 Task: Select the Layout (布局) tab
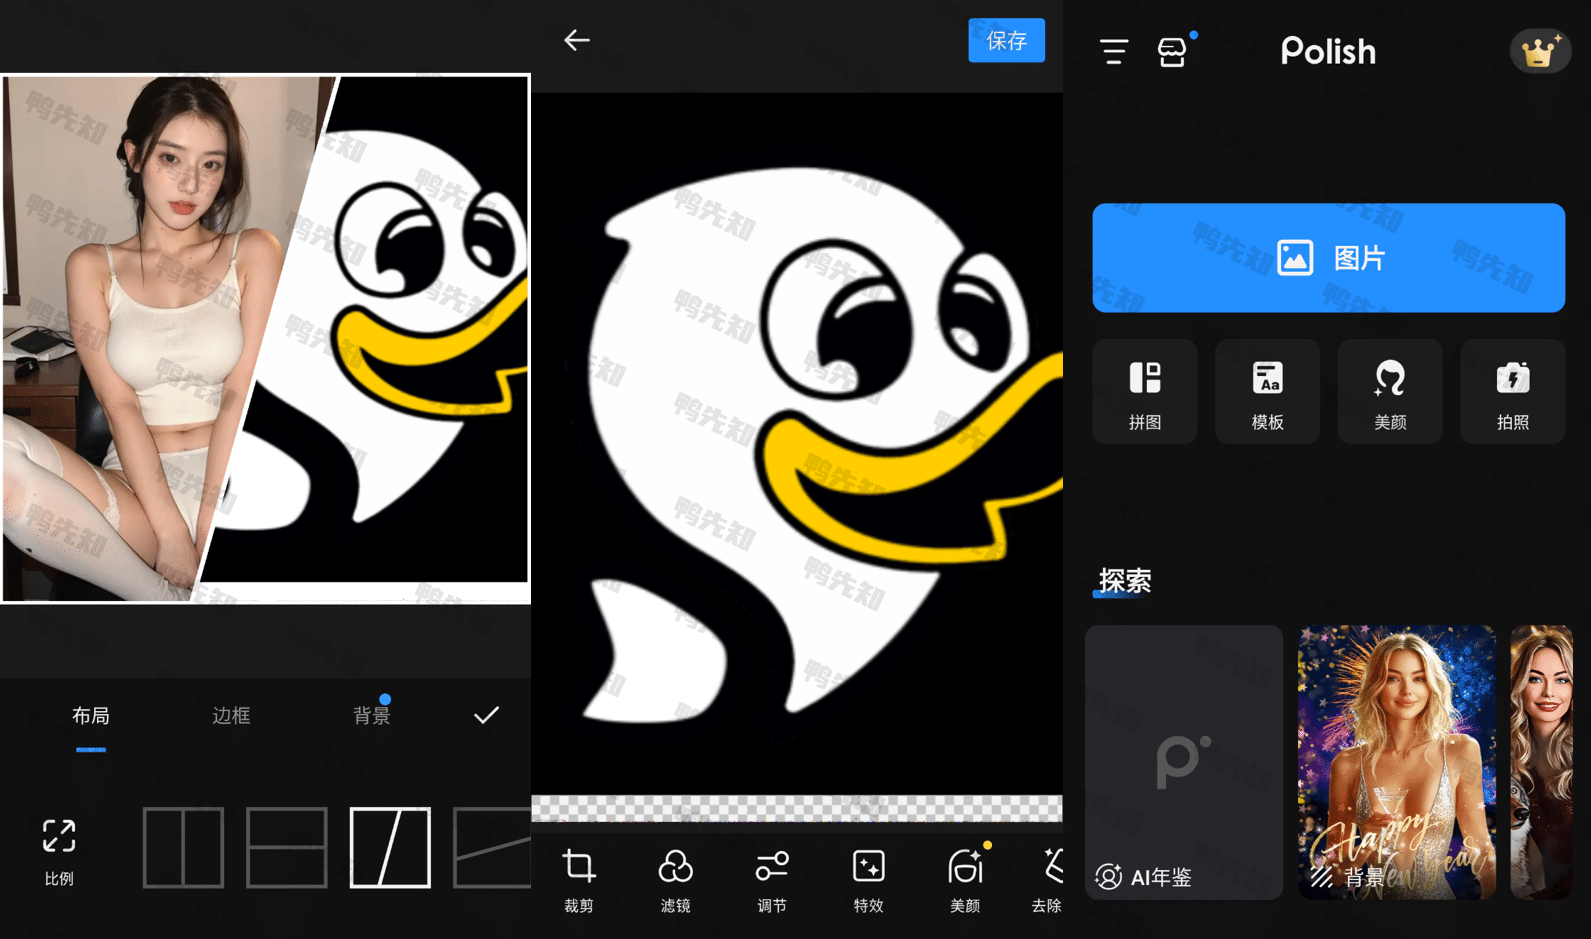coord(91,715)
